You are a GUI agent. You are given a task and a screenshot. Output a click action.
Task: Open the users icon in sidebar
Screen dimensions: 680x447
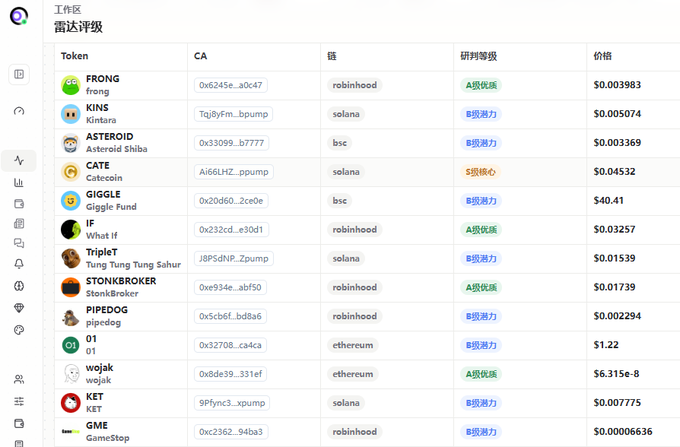click(x=19, y=380)
